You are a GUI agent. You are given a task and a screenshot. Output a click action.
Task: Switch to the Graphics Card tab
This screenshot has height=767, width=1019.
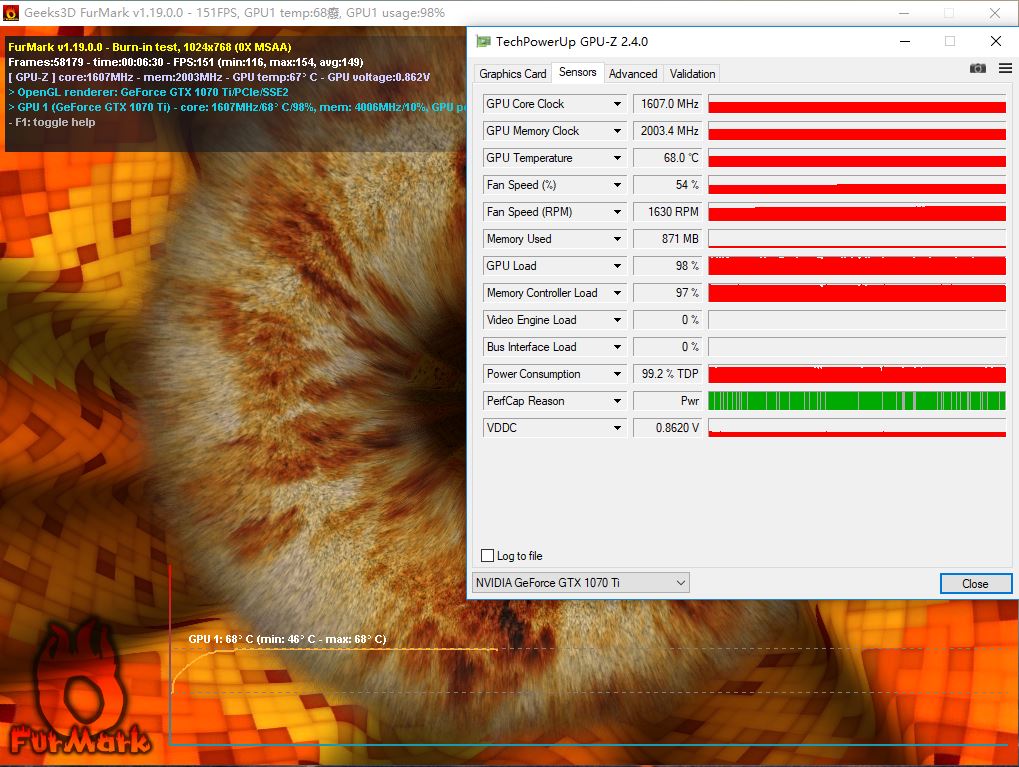click(x=513, y=73)
